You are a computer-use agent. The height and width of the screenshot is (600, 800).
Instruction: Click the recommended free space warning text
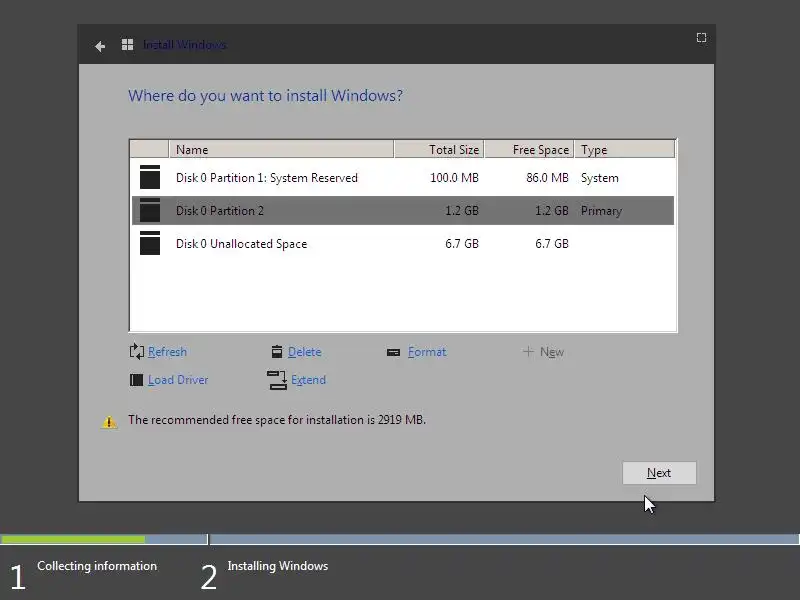point(277,419)
